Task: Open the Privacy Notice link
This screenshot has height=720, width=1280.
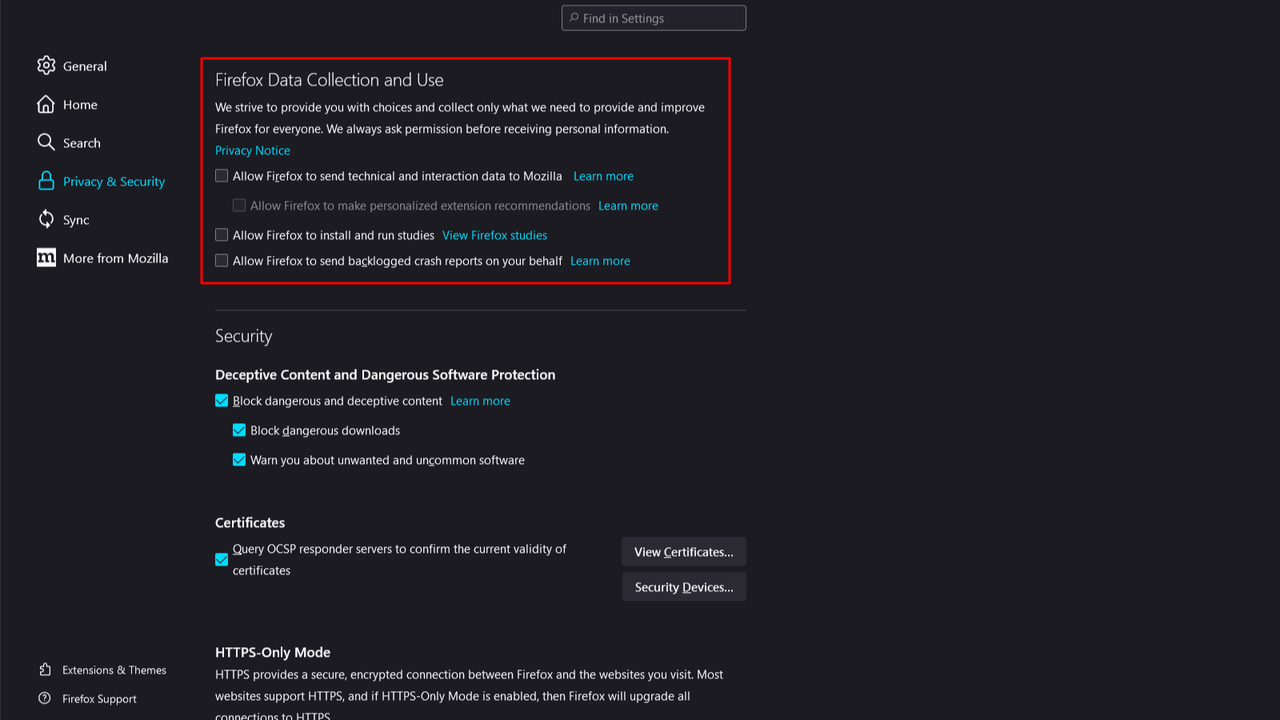Action: (x=252, y=151)
